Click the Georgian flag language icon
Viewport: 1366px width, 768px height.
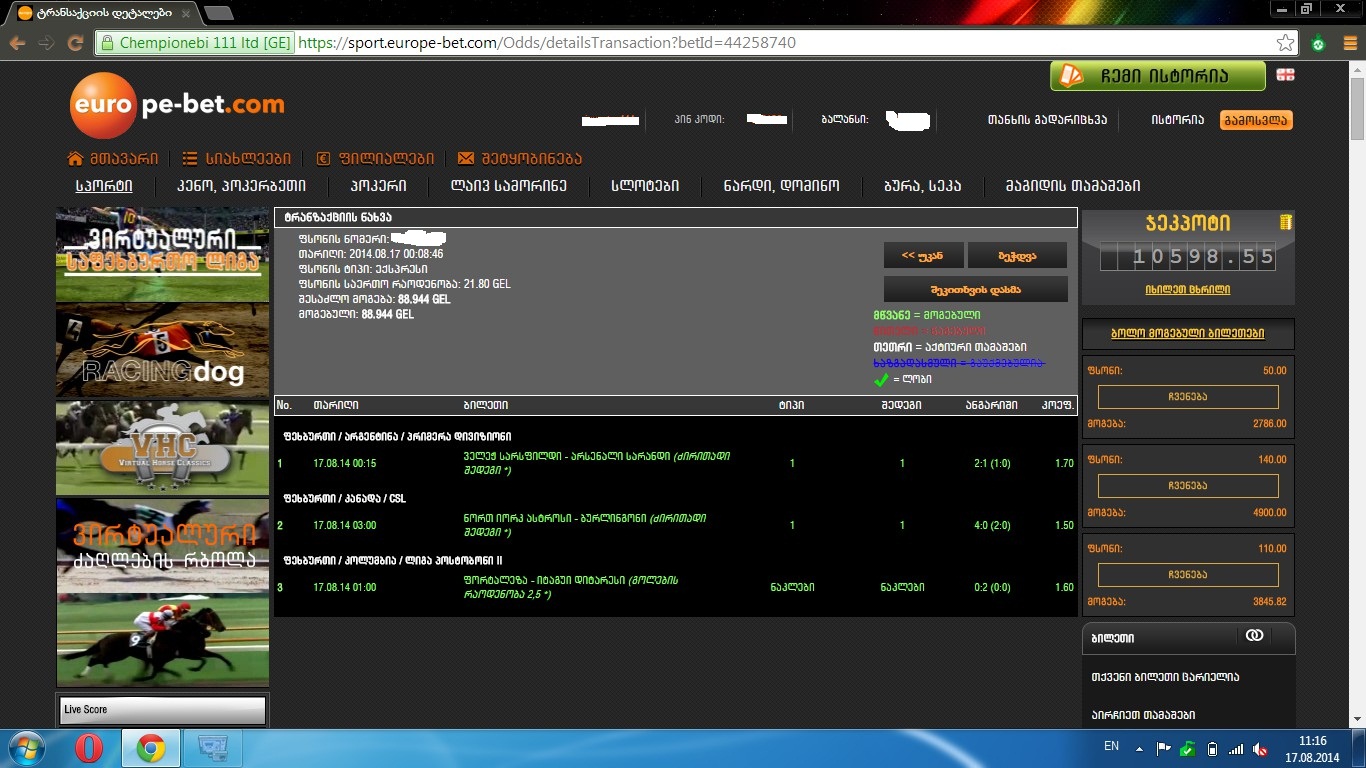pos(1285,75)
